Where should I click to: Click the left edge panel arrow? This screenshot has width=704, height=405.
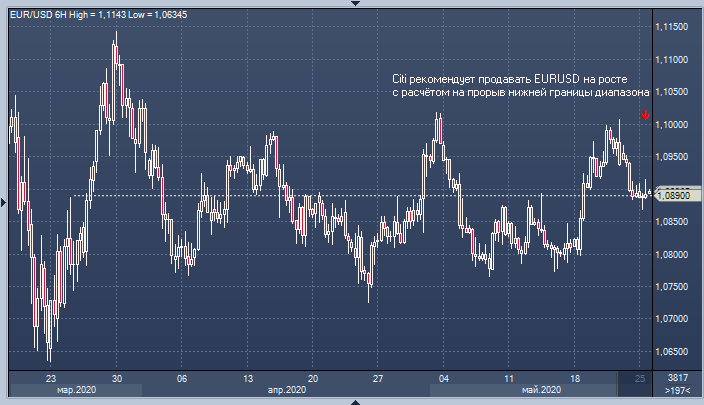point(4,202)
